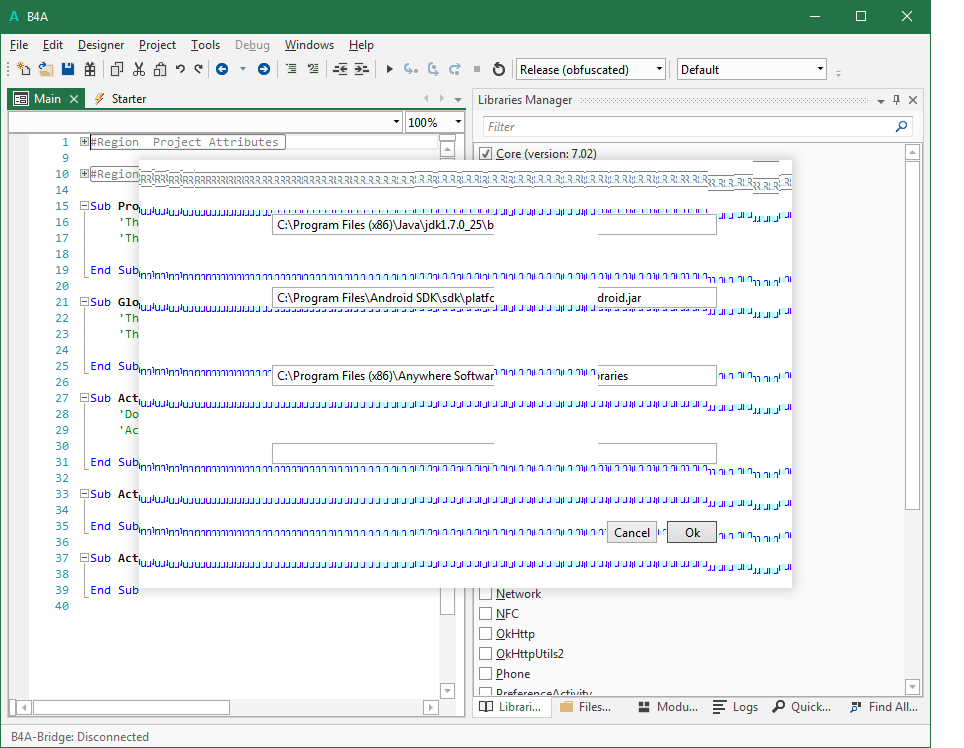The image size is (964, 748).
Task: Open Libraries Manager window position dropdown arrow
Action: 881,101
